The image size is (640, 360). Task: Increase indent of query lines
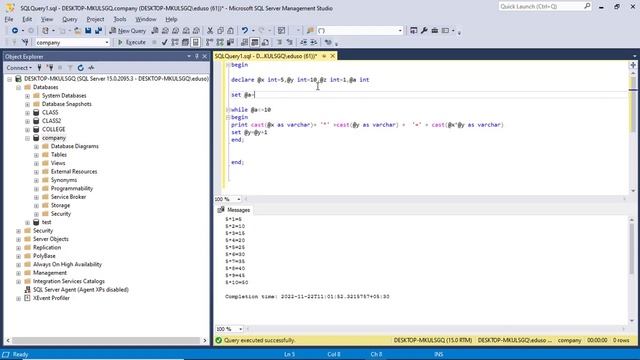[313, 42]
